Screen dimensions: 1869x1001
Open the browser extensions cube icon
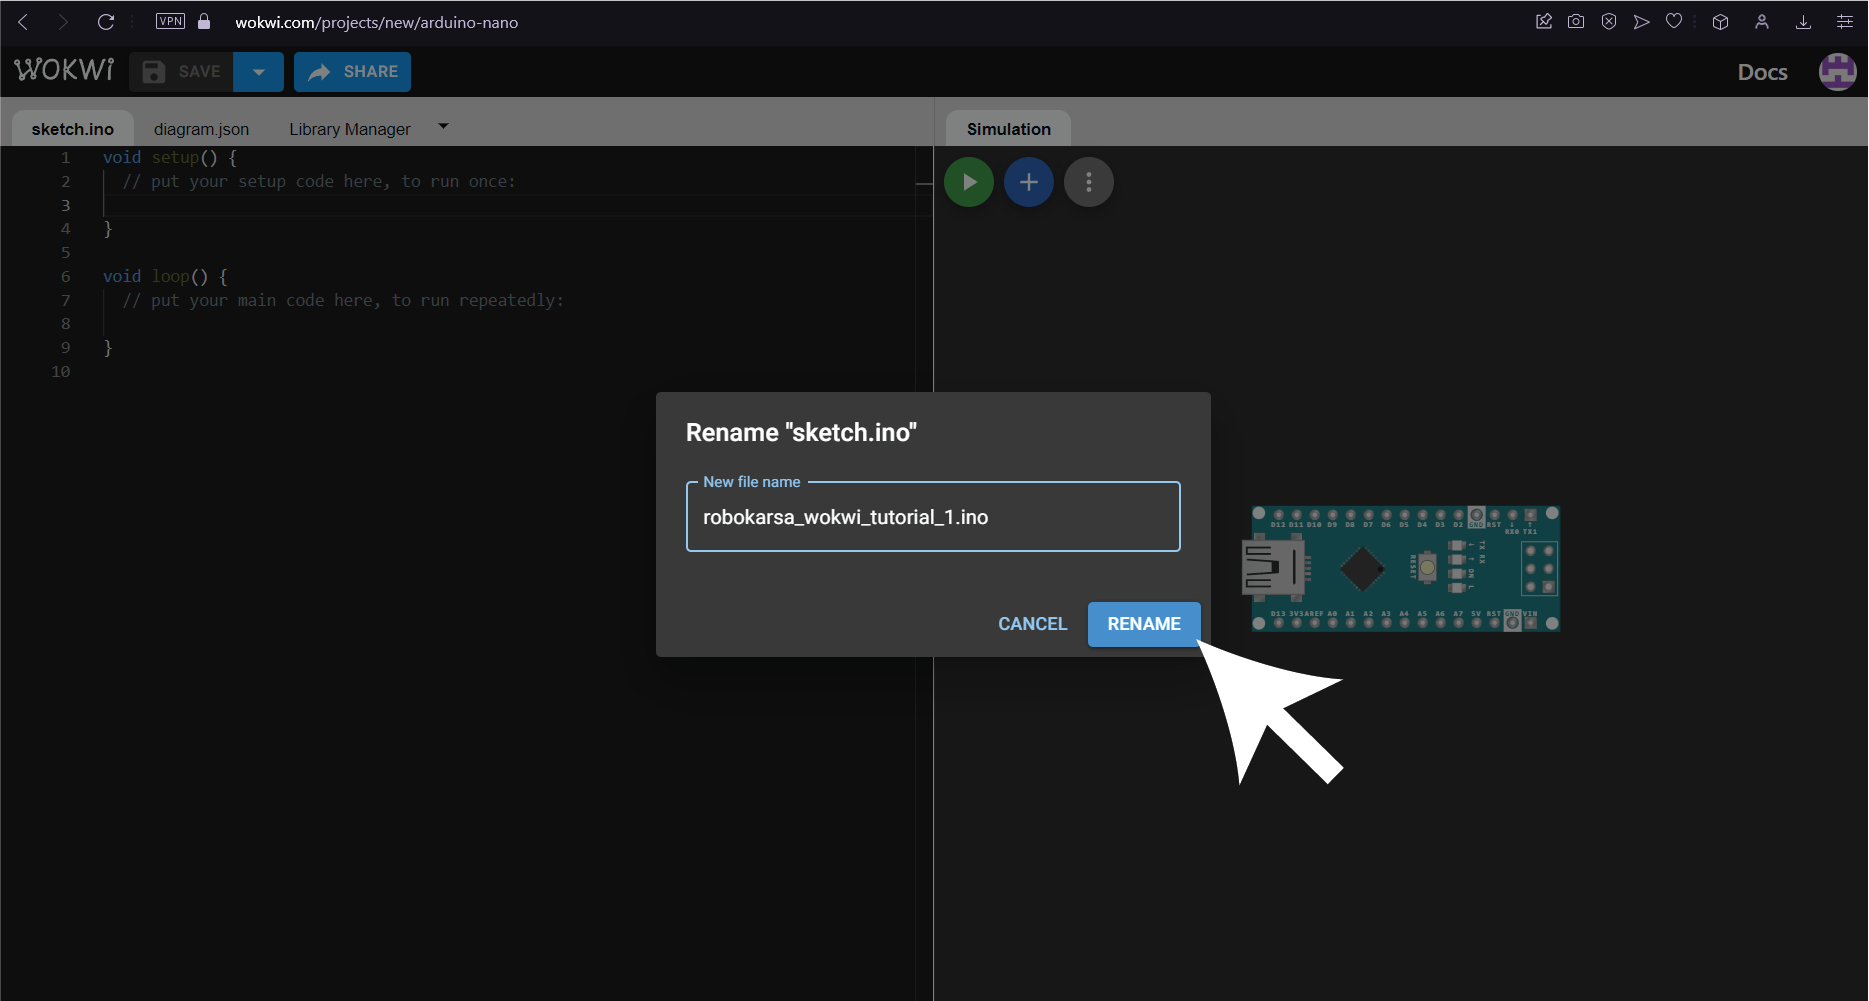[1720, 21]
